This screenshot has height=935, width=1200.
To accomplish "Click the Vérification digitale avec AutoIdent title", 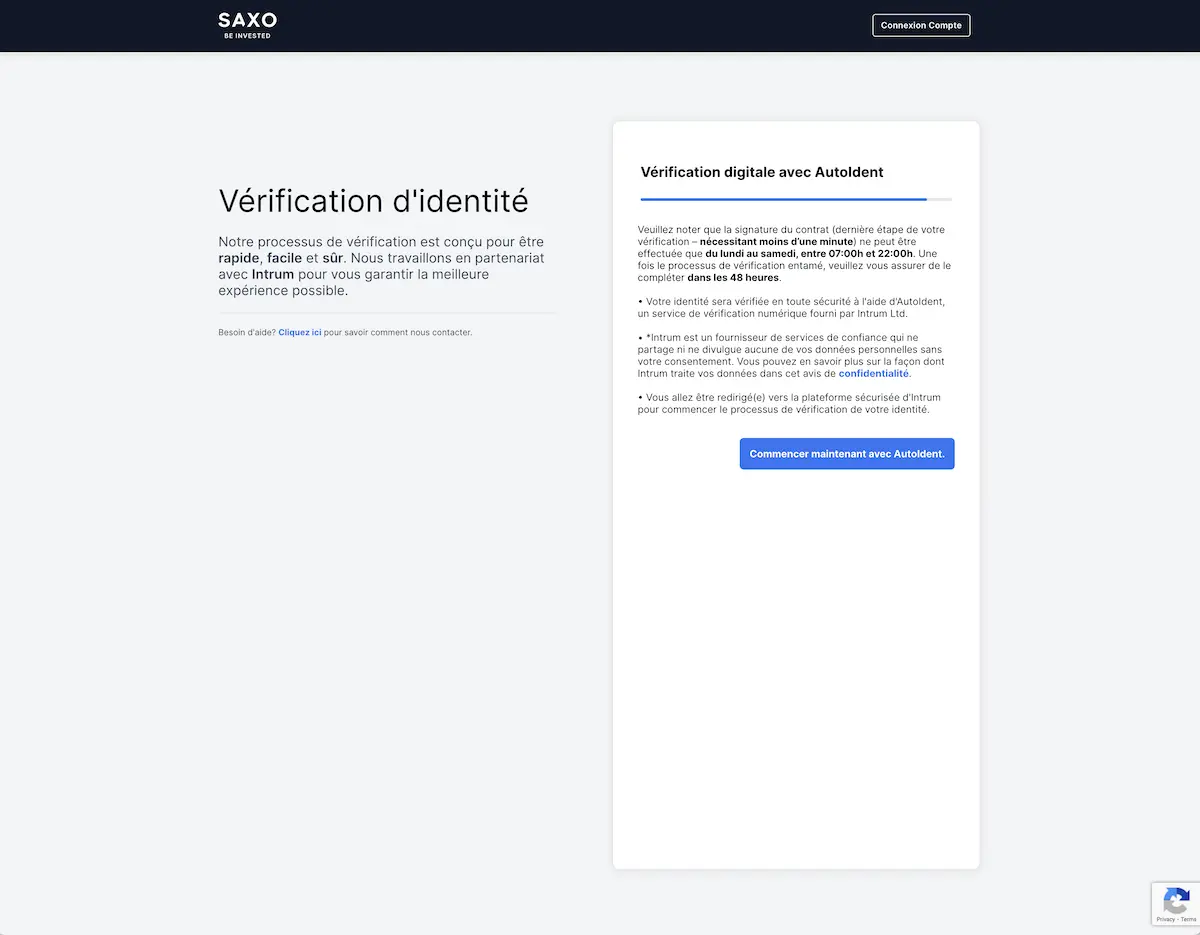I will [762, 172].
